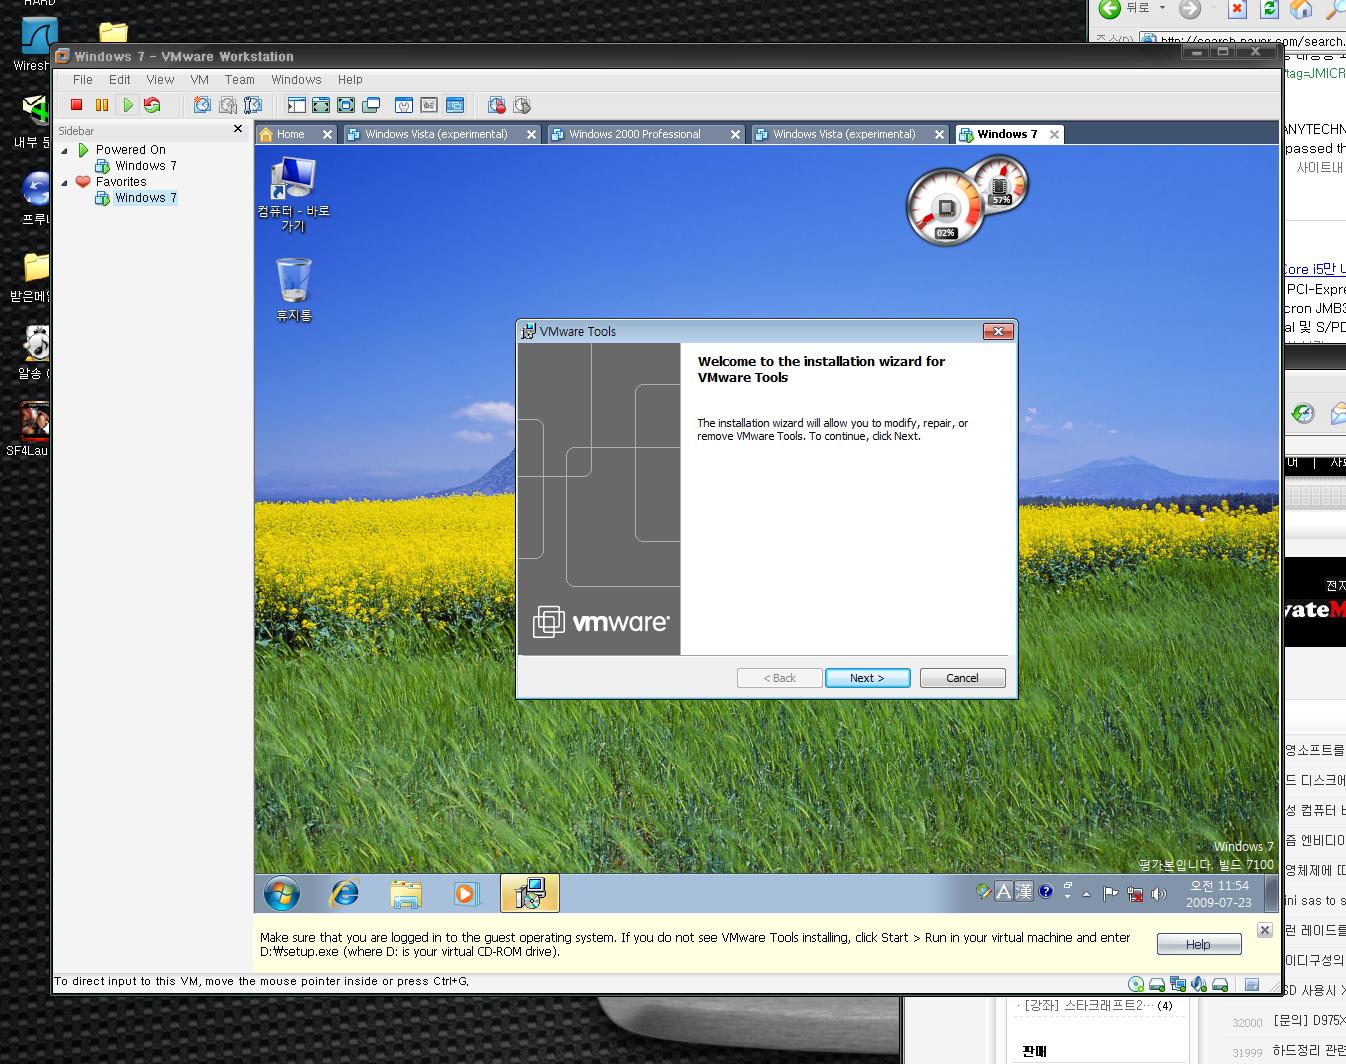Suspend the VM with the pause icon
The height and width of the screenshot is (1064, 1346).
(101, 105)
